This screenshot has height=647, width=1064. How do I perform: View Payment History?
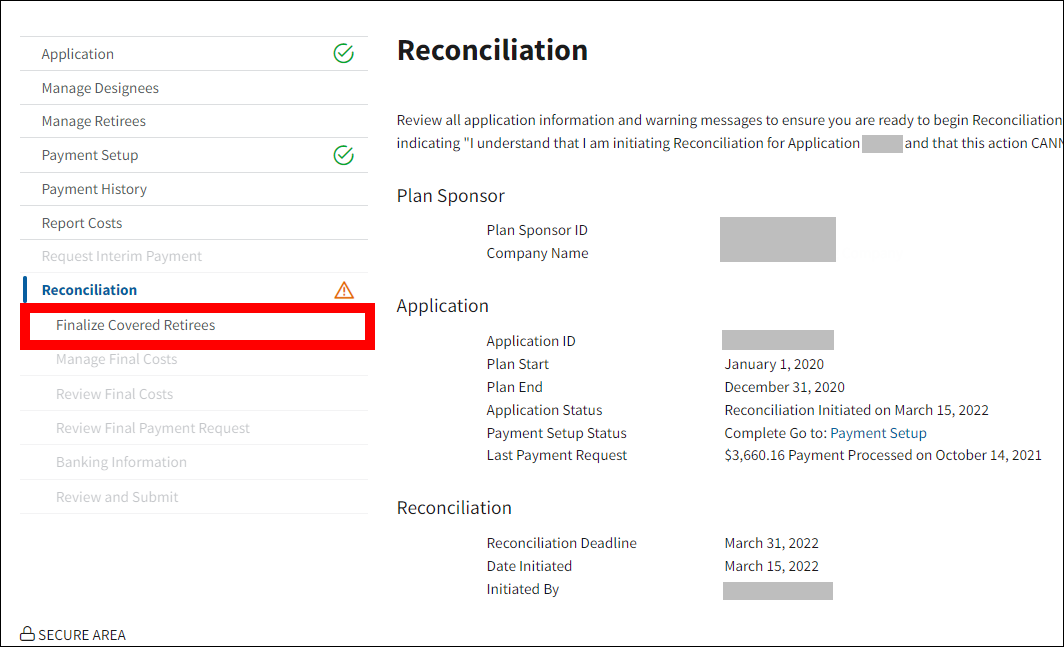tap(94, 189)
